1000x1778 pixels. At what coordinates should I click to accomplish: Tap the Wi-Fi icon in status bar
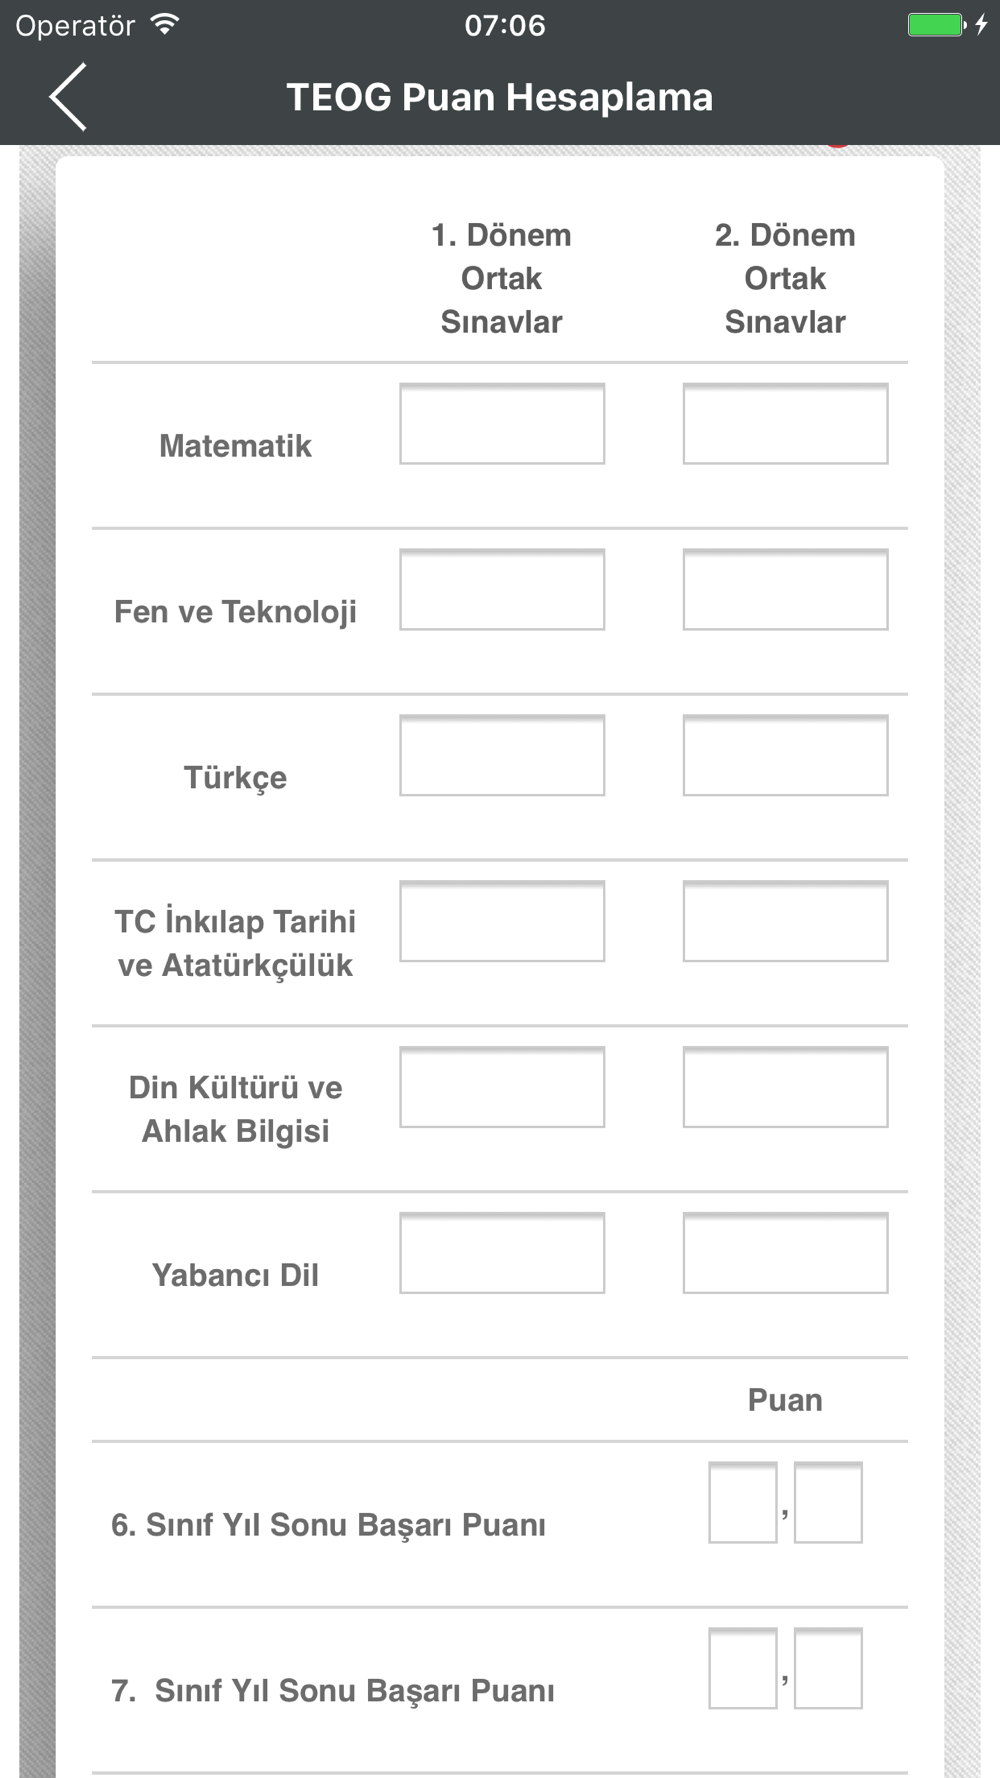tap(165, 25)
